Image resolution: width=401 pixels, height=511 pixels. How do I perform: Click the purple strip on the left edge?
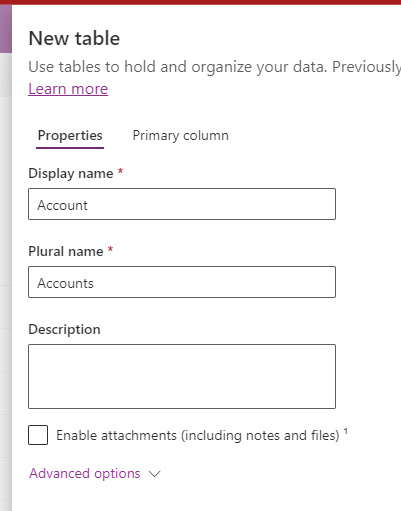tap(6, 29)
